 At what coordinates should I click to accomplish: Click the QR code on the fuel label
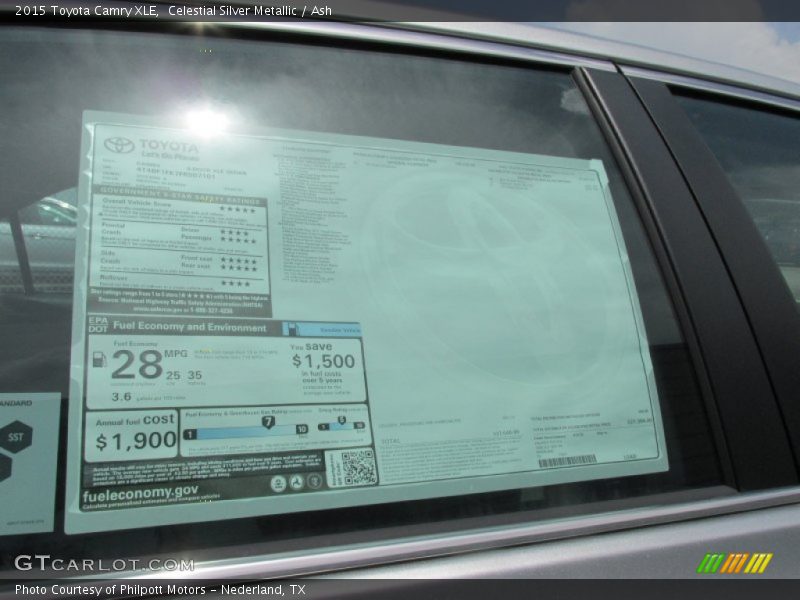coord(359,467)
